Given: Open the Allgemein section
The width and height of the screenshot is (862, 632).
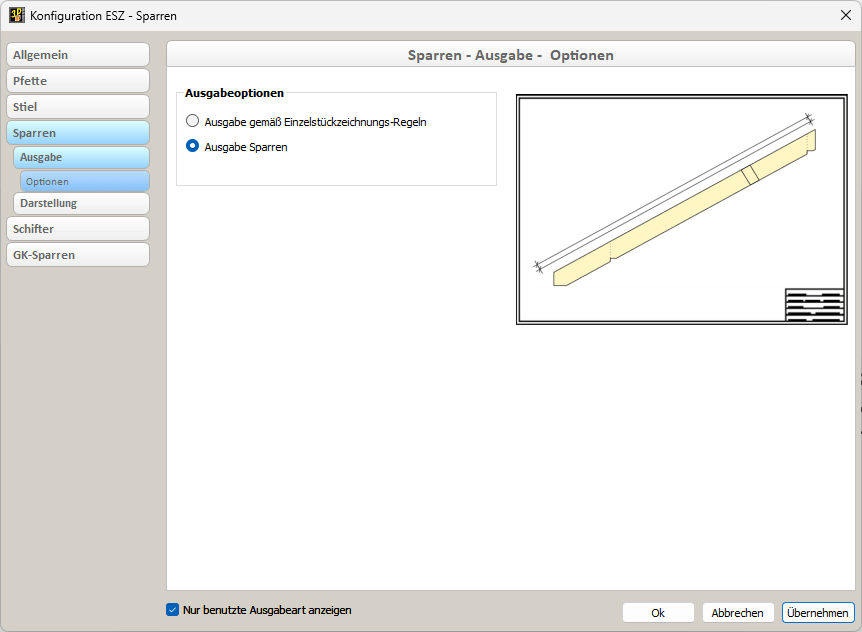Looking at the screenshot, I should (78, 55).
